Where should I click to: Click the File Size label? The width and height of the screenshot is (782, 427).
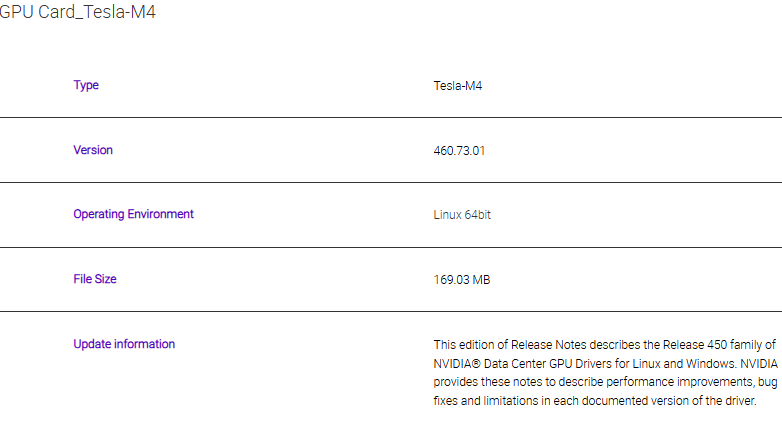point(95,279)
